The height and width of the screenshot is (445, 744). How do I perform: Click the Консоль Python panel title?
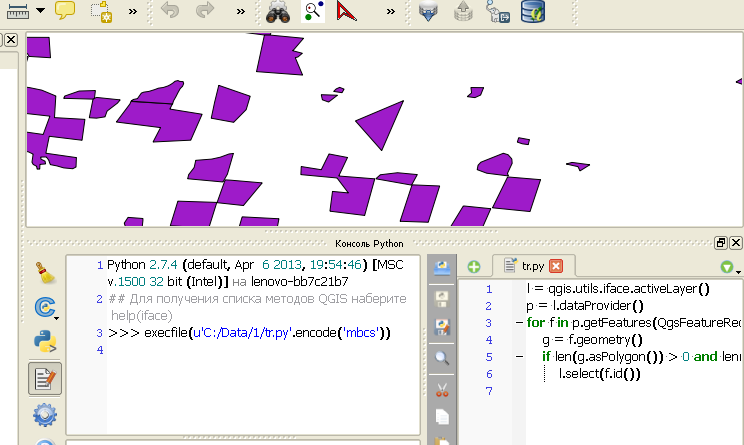pyautogui.click(x=369, y=243)
